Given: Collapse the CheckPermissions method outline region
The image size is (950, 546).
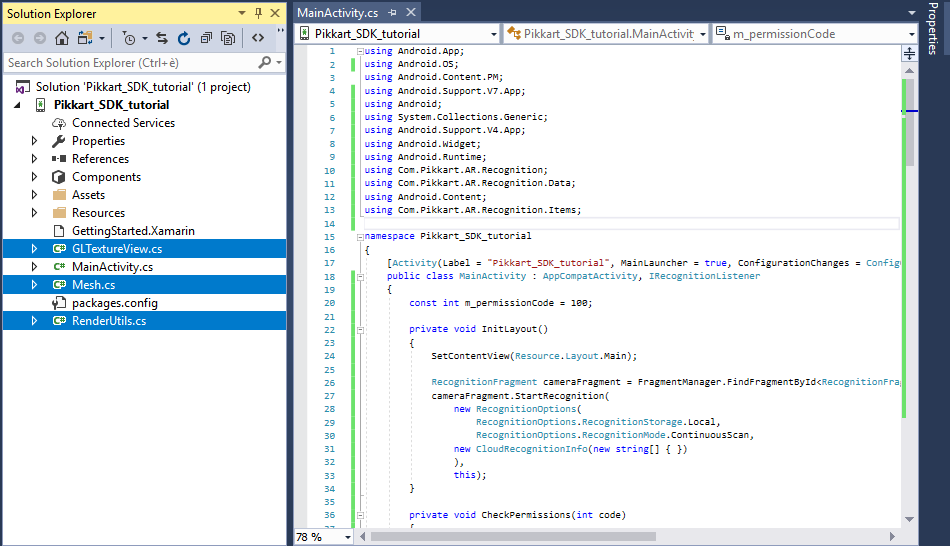Looking at the screenshot, I should 360,516.
